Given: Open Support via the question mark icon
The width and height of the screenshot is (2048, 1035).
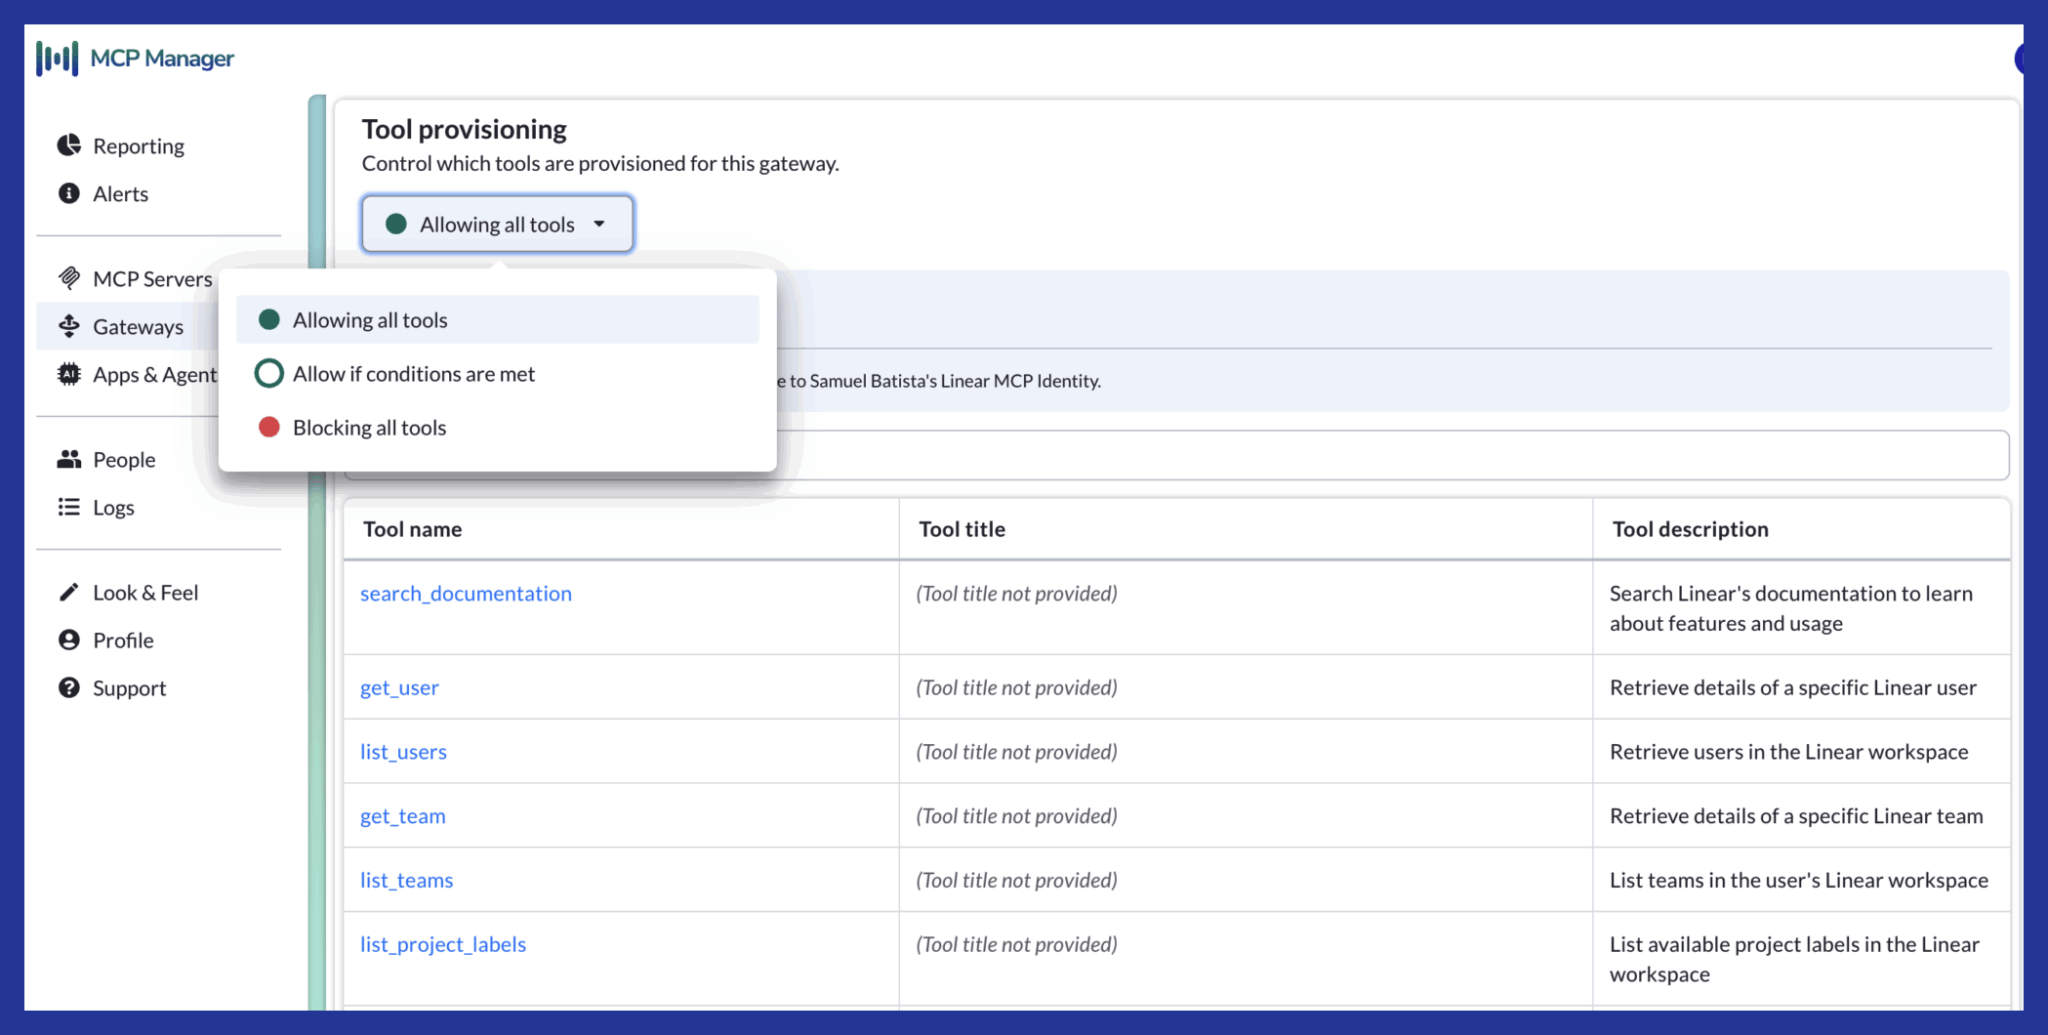Looking at the screenshot, I should (67, 688).
